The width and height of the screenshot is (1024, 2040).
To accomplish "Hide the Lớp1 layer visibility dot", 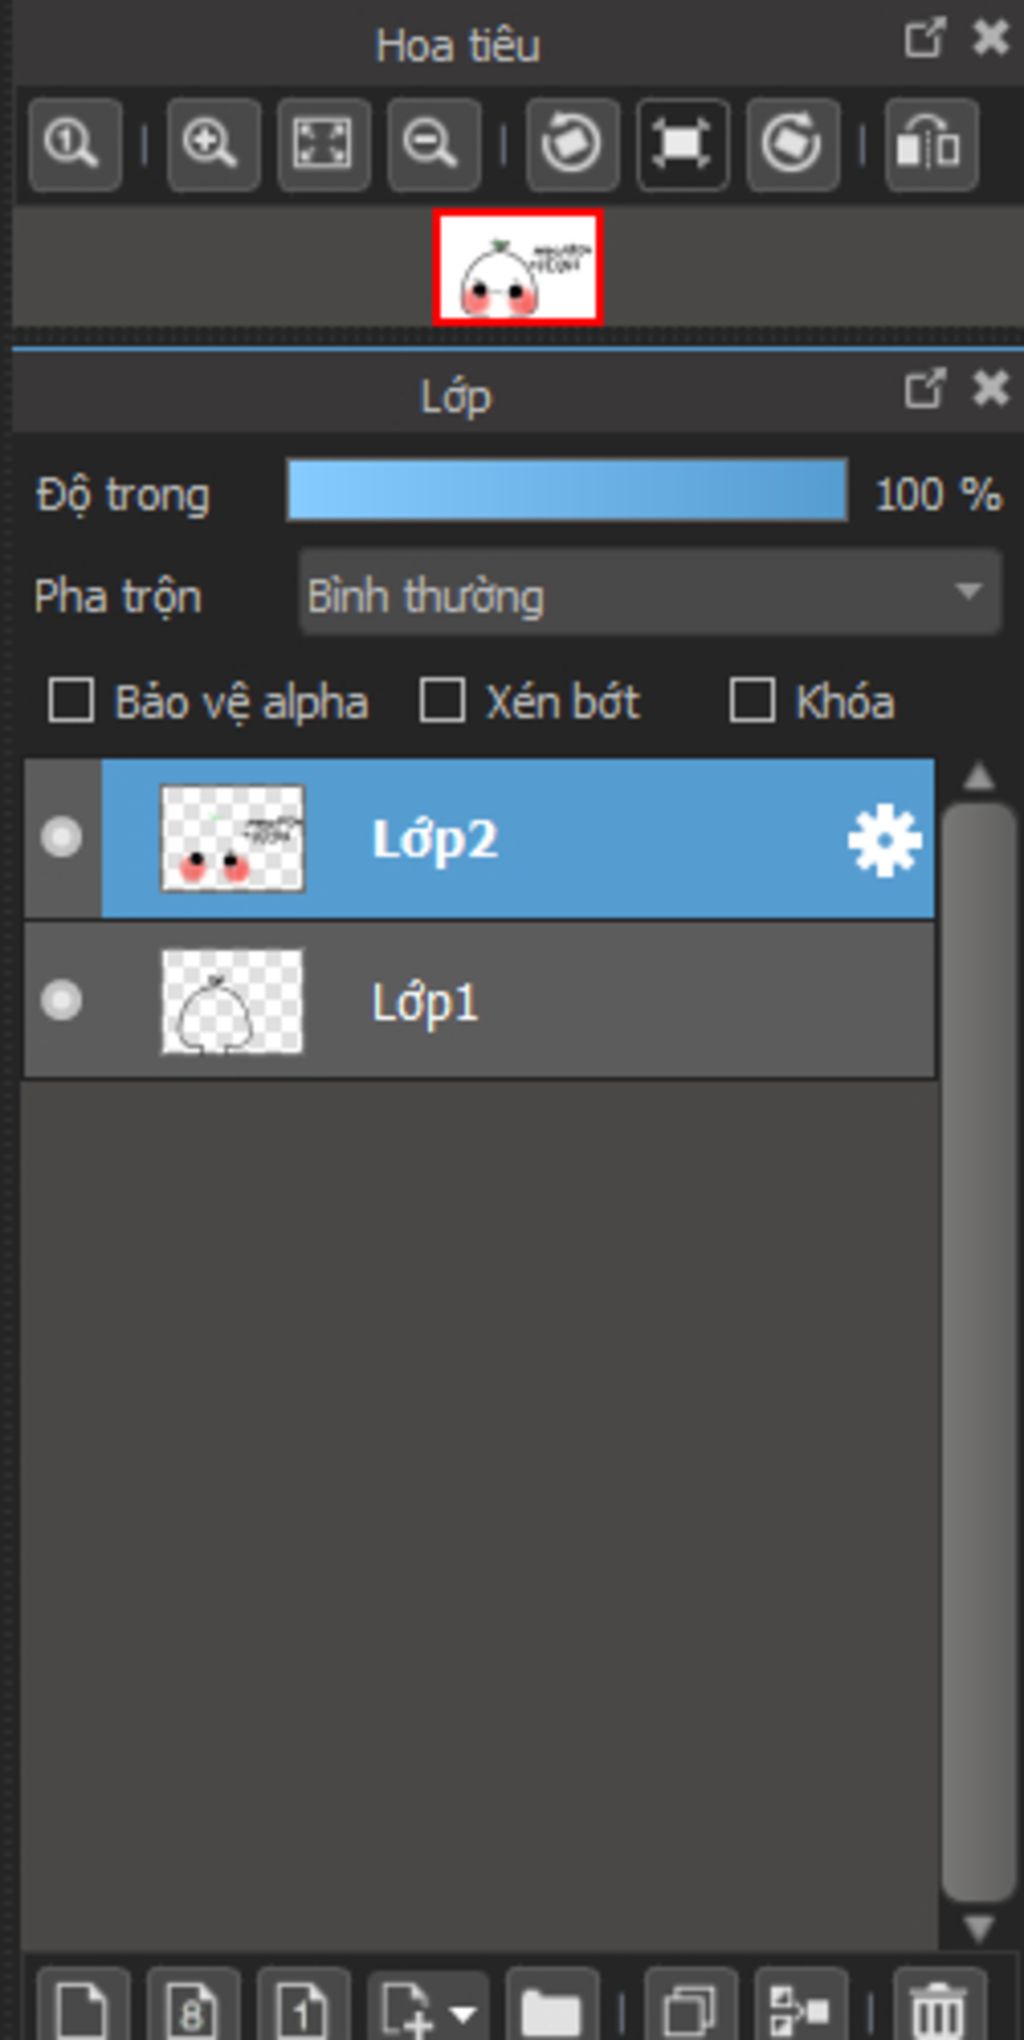I will click(x=62, y=1001).
